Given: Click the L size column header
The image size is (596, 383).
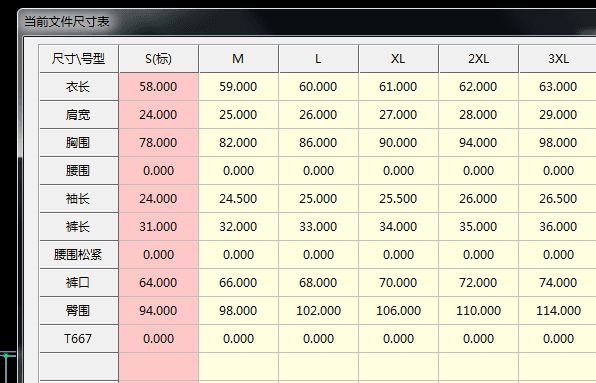Looking at the screenshot, I should [x=319, y=59].
